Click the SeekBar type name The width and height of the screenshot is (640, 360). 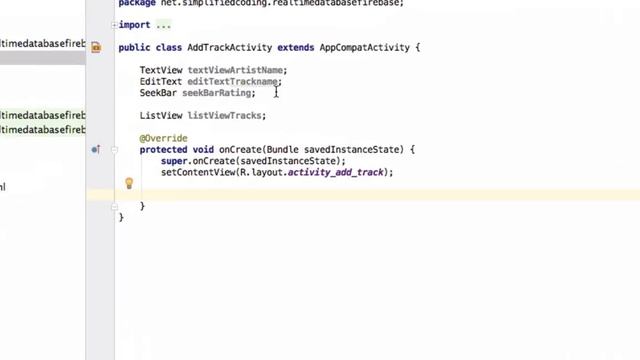158,93
